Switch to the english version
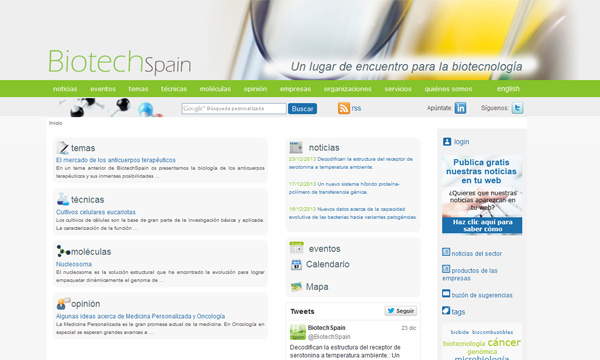Viewport: 600px width, 360px height. pyautogui.click(x=508, y=89)
